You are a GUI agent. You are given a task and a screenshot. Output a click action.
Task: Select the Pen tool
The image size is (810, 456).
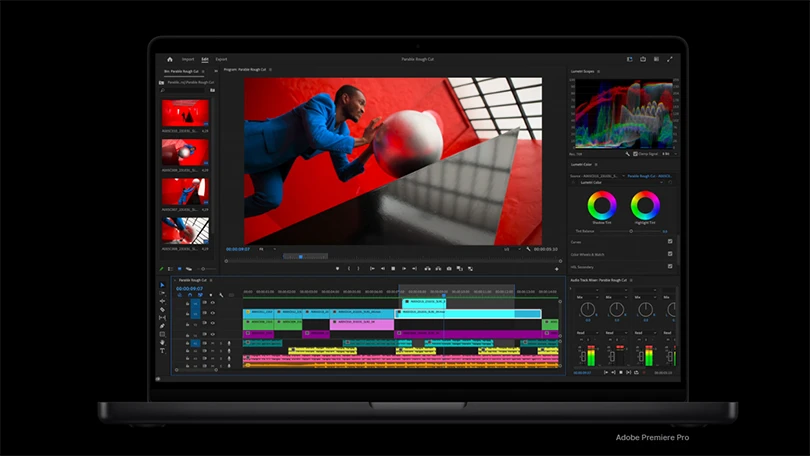(162, 326)
